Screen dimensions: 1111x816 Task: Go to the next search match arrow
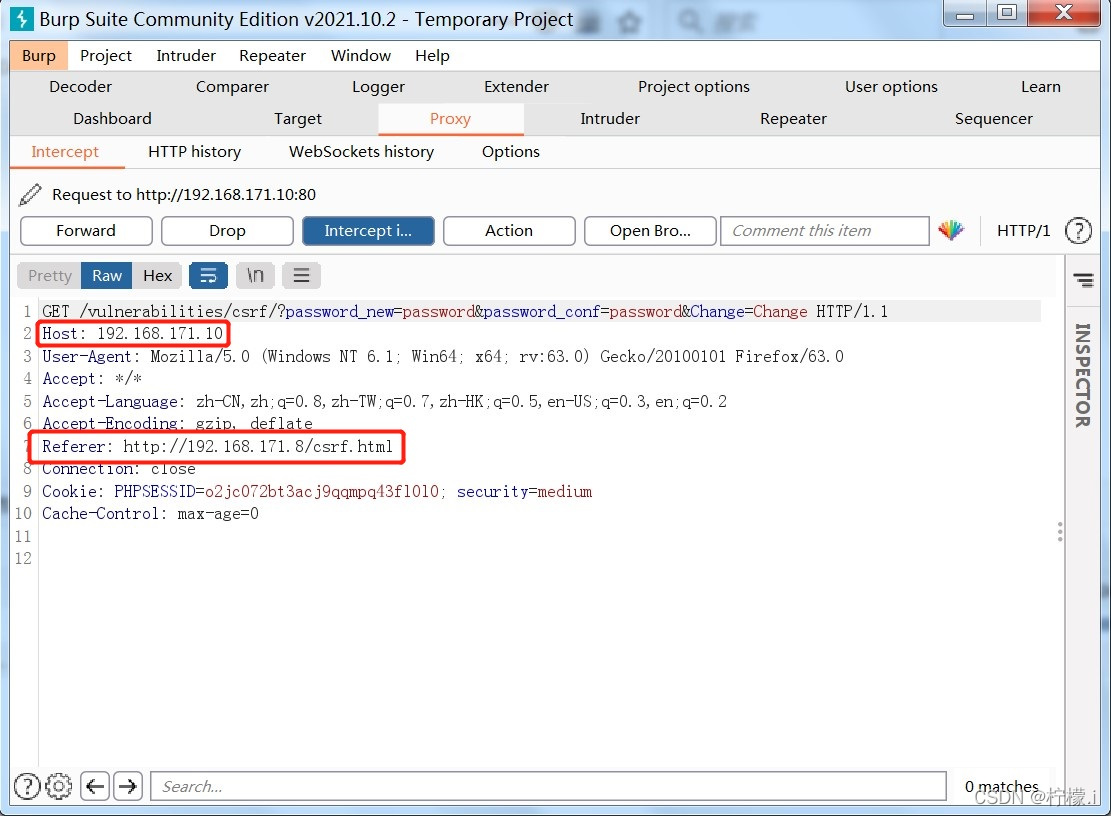coord(128,786)
